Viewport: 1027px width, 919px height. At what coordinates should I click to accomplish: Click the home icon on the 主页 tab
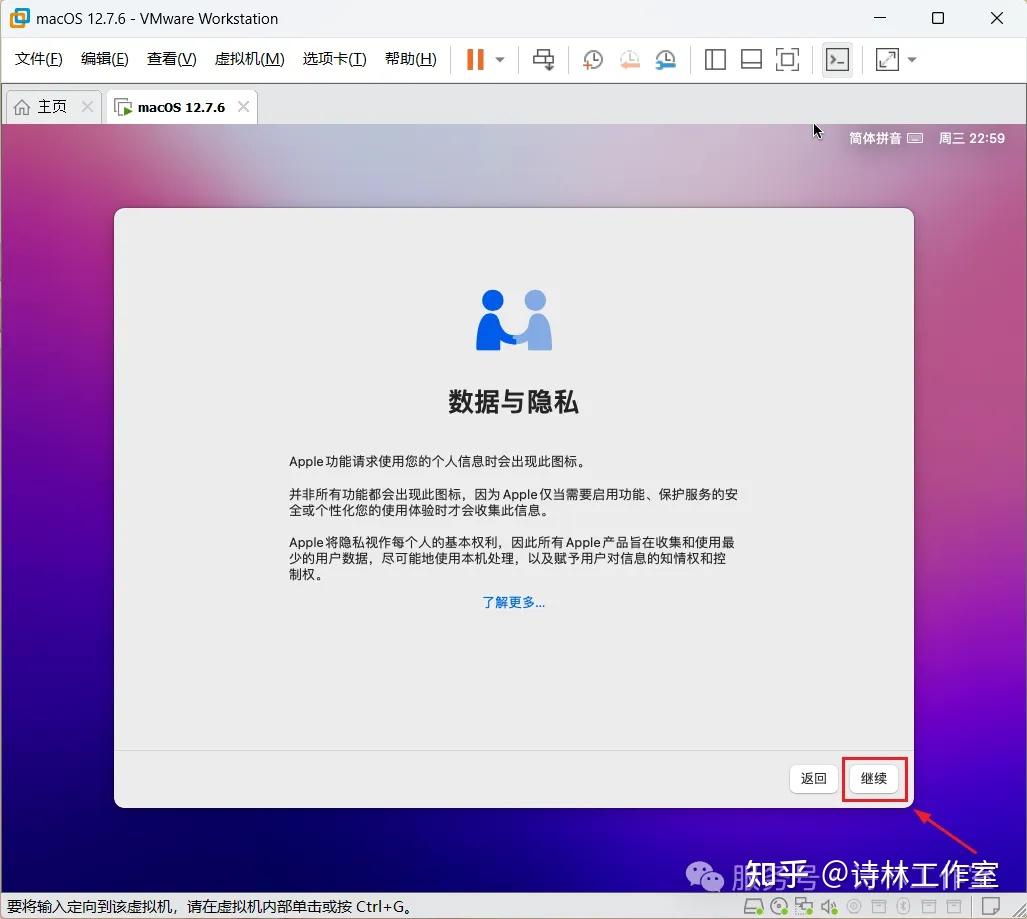pyautogui.click(x=22, y=107)
